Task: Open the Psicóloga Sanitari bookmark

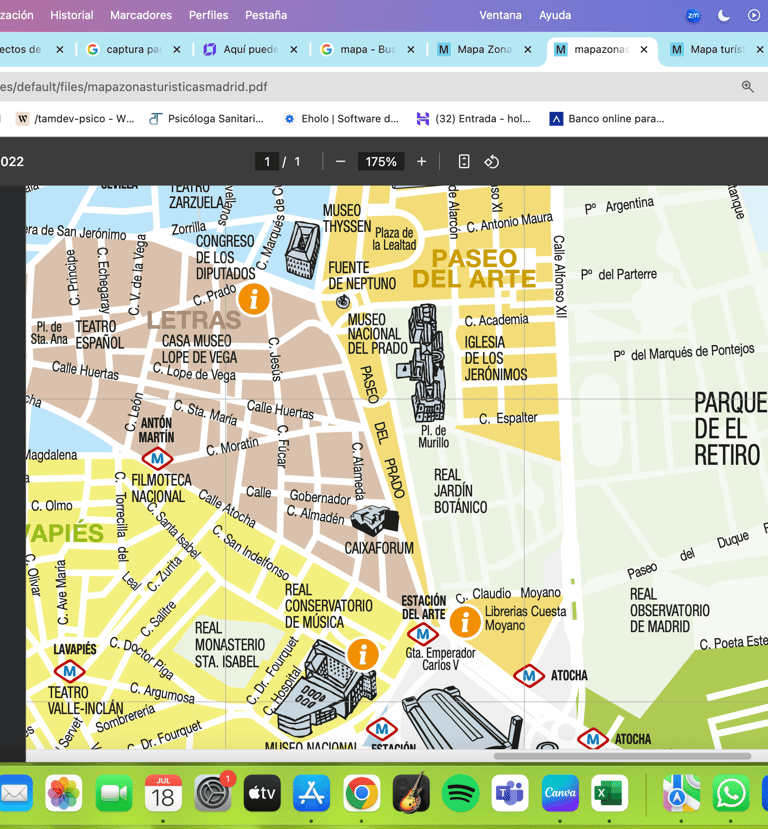Action: (x=206, y=118)
